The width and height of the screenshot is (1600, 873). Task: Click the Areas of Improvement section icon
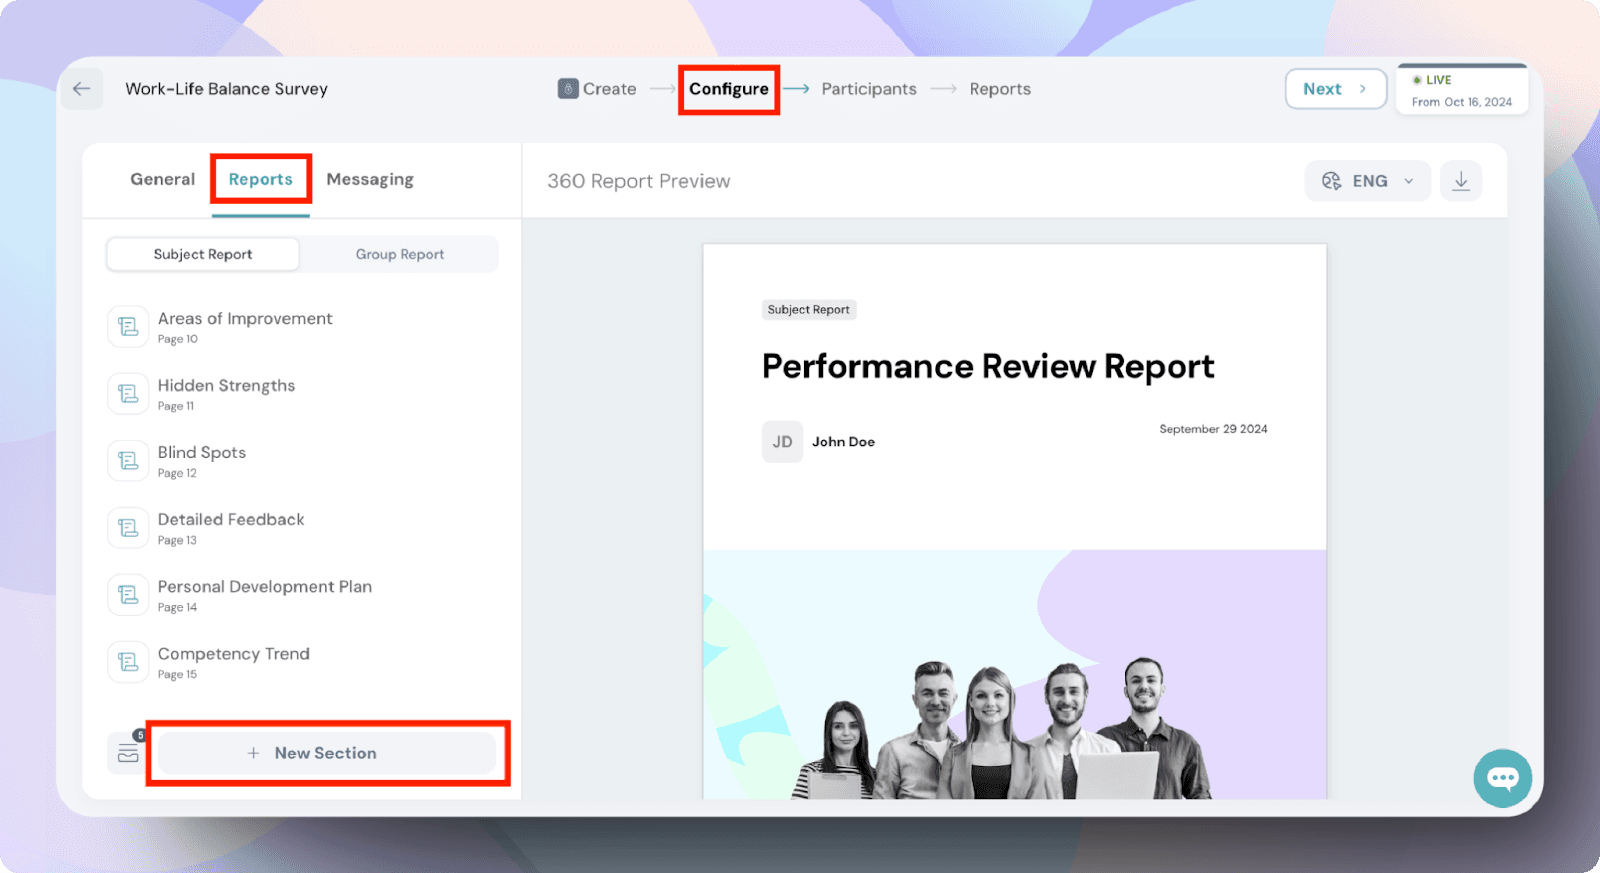(x=128, y=327)
